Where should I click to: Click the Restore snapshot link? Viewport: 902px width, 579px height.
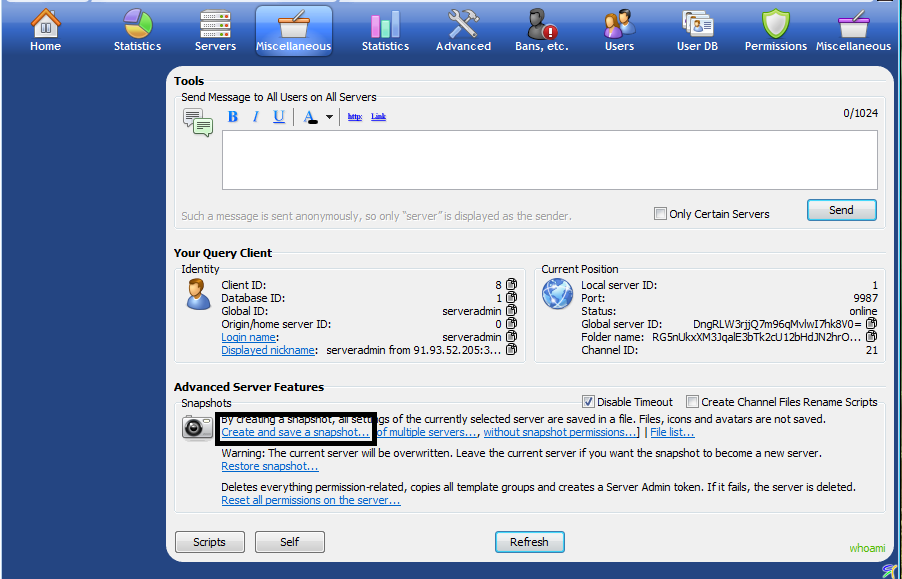point(270,466)
